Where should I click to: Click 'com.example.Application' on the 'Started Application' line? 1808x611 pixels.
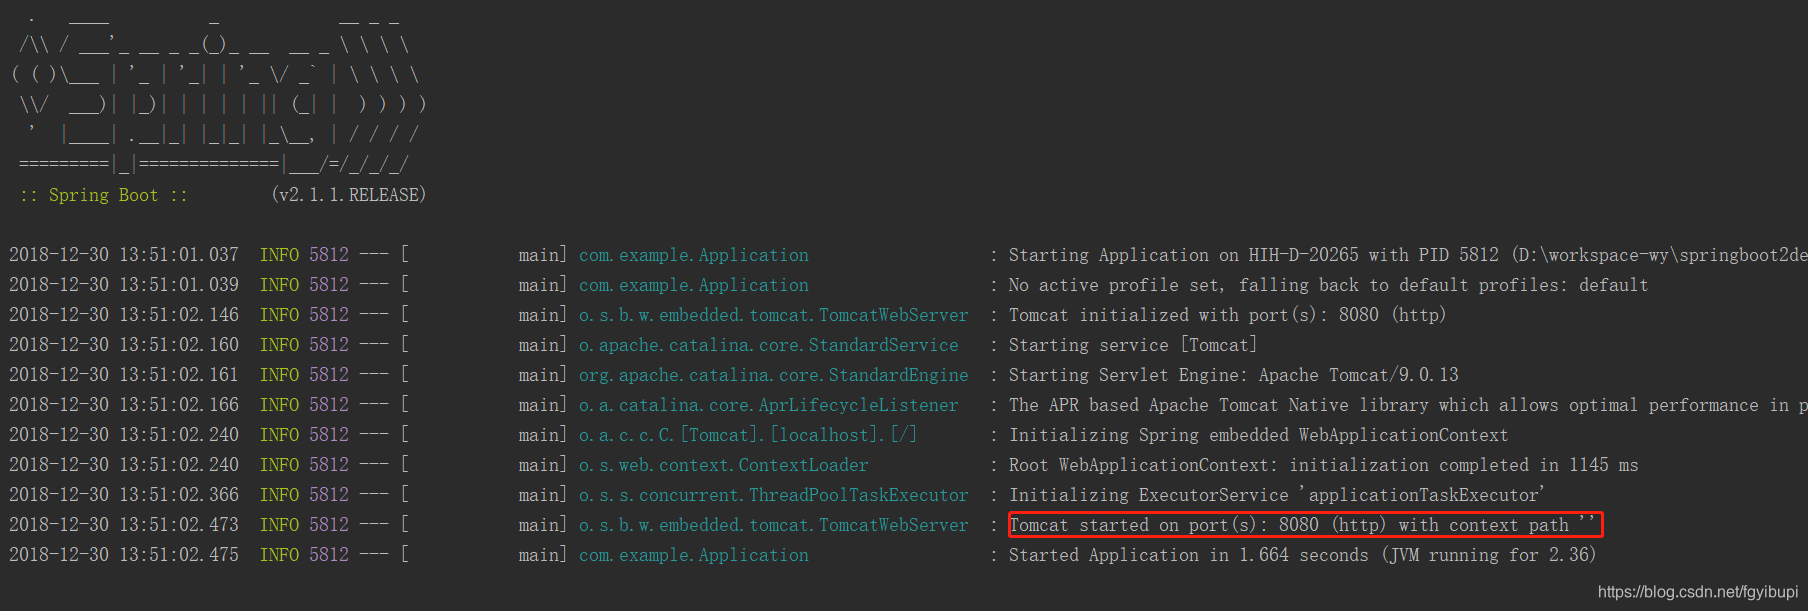694,555
